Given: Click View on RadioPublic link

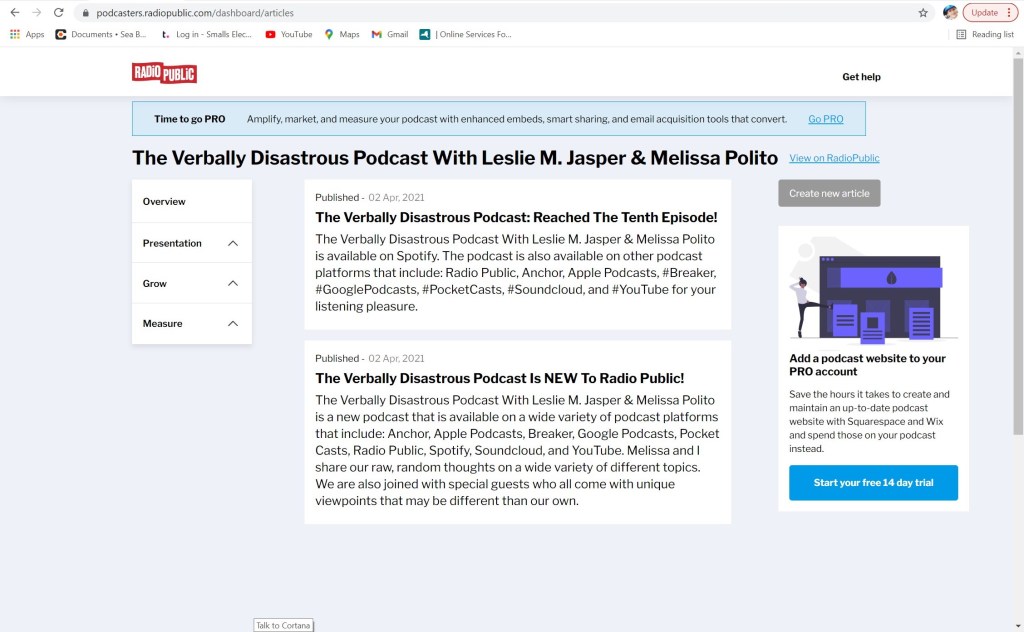Looking at the screenshot, I should pos(834,158).
